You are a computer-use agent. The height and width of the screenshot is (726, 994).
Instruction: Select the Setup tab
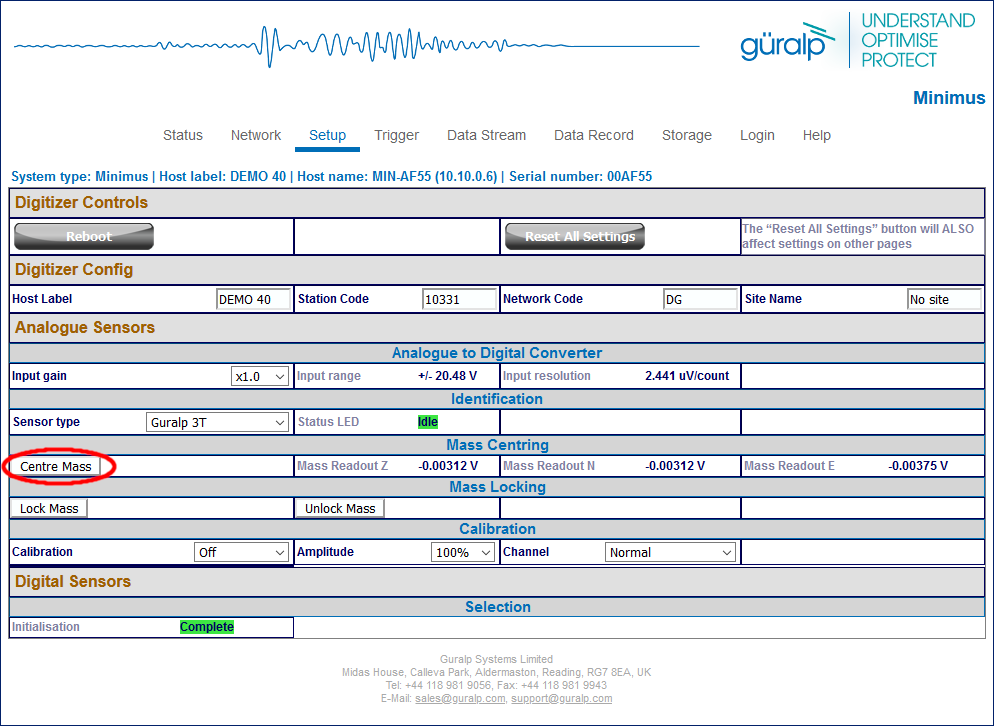(x=327, y=135)
